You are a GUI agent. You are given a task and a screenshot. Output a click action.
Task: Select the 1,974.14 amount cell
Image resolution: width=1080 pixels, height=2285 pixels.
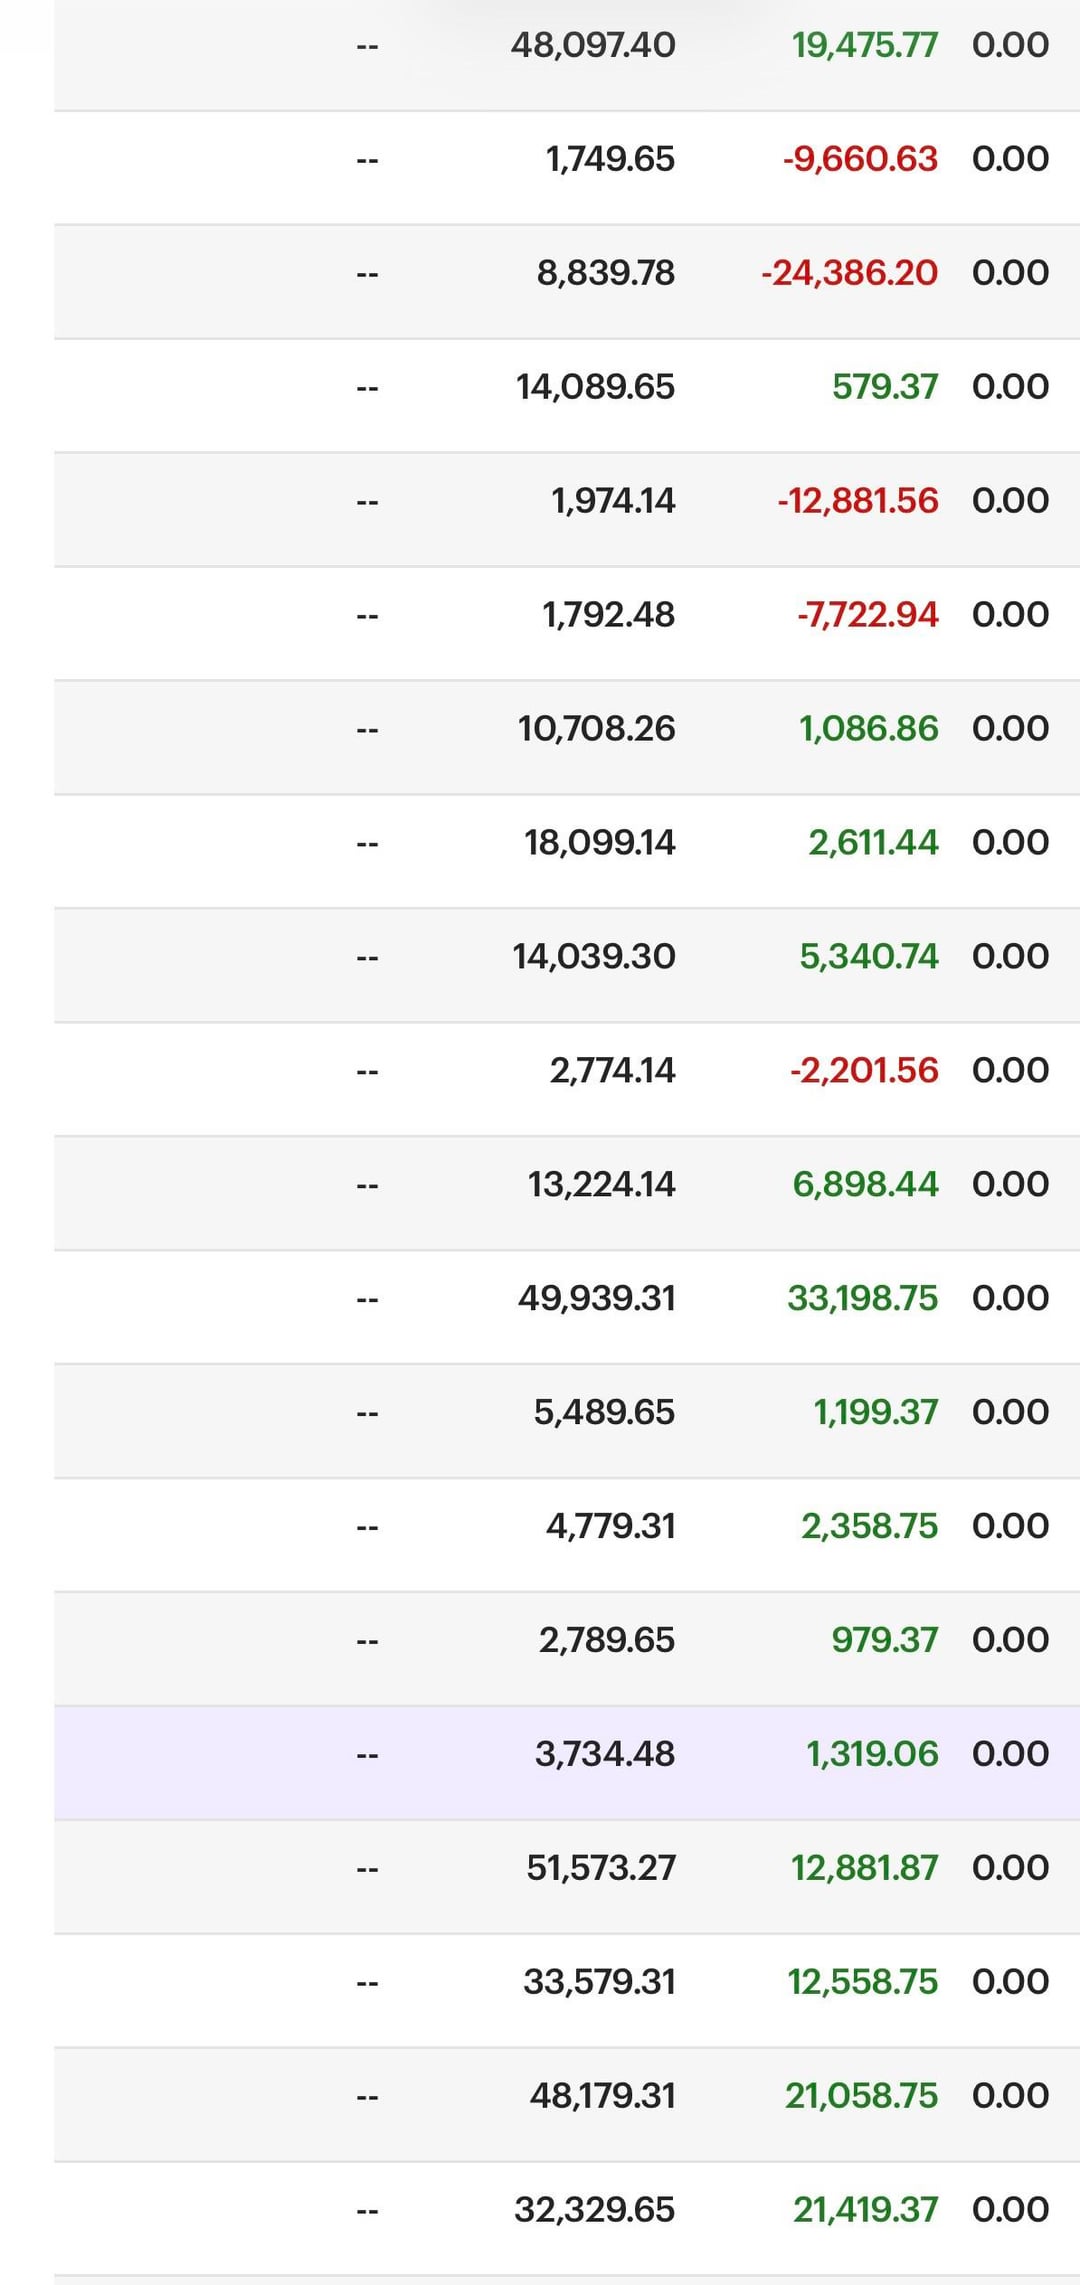coord(613,501)
